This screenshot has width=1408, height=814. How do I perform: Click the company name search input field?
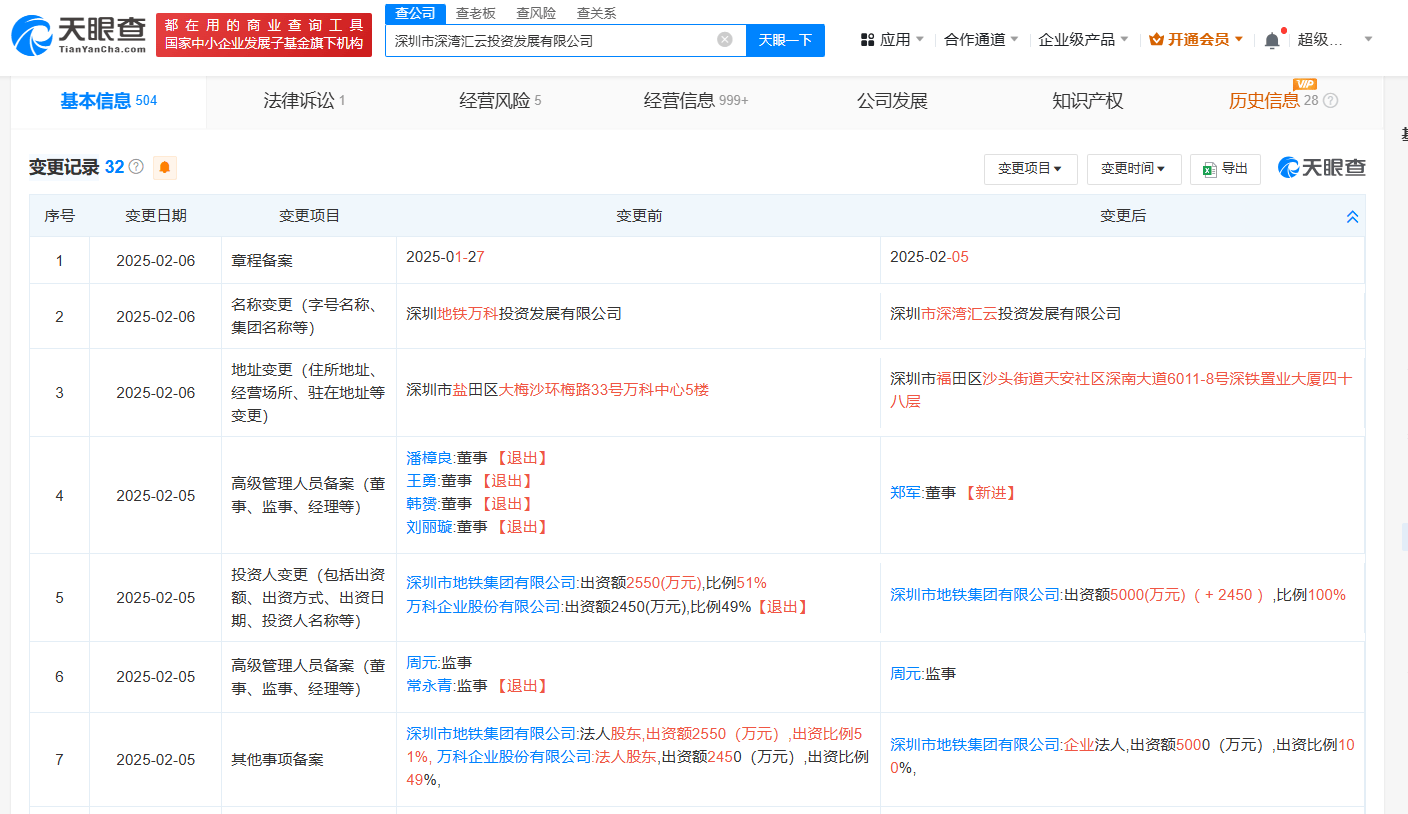[x=550, y=41]
